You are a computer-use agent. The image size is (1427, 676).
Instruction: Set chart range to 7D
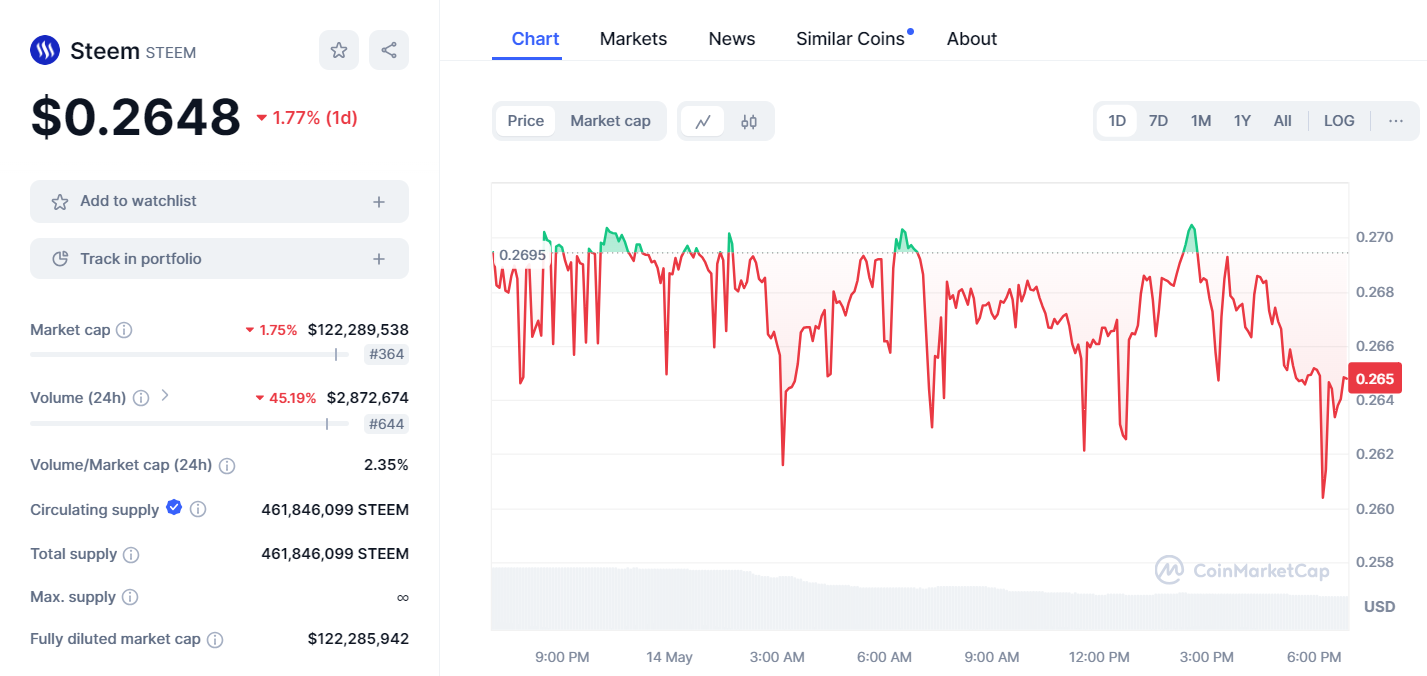click(1158, 121)
